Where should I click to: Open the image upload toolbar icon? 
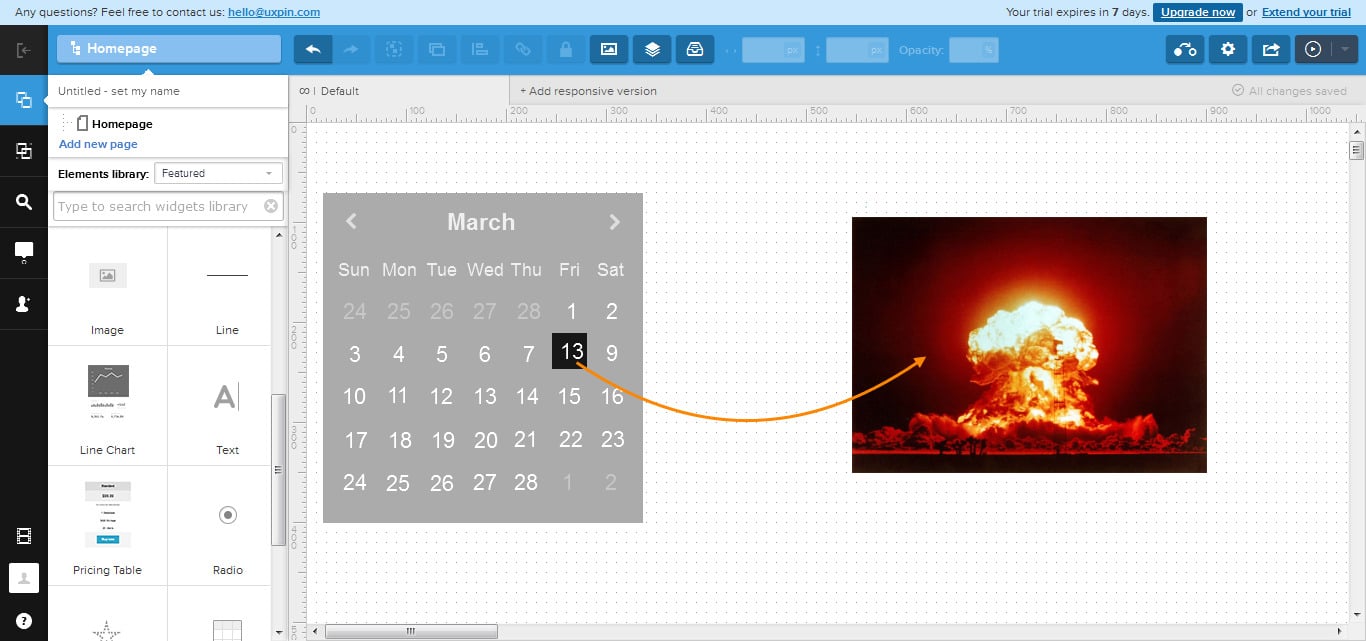click(609, 49)
